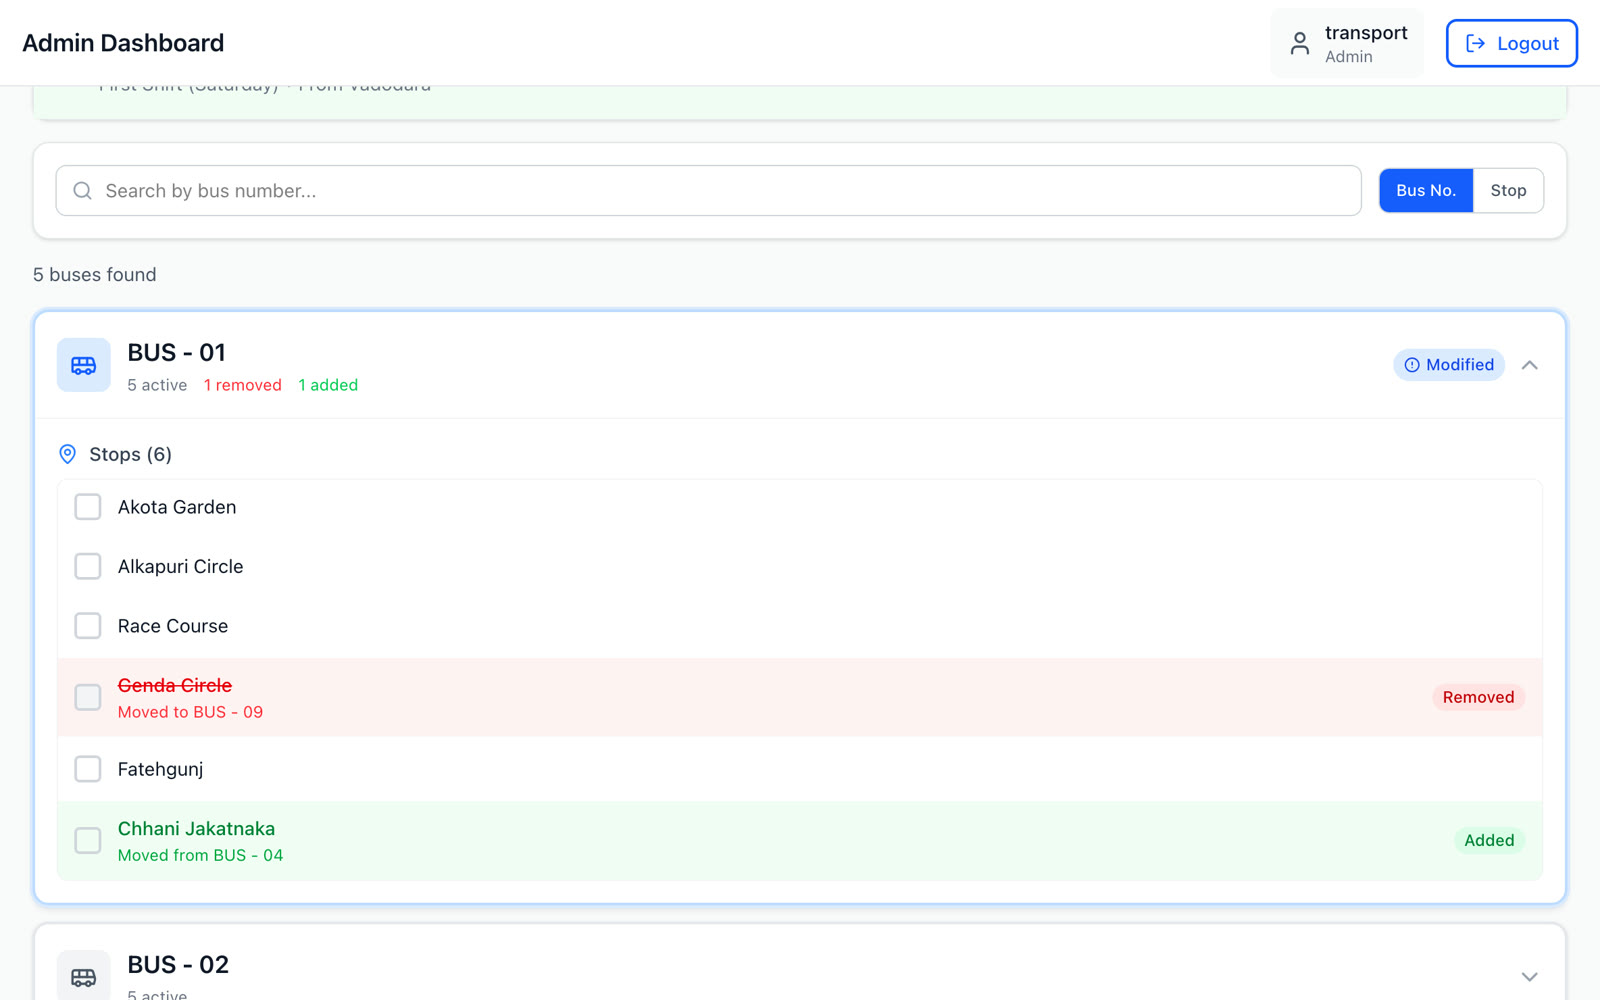The height and width of the screenshot is (1000, 1600).
Task: Collapse the BUS - 01 card chevron
Action: point(1529,365)
